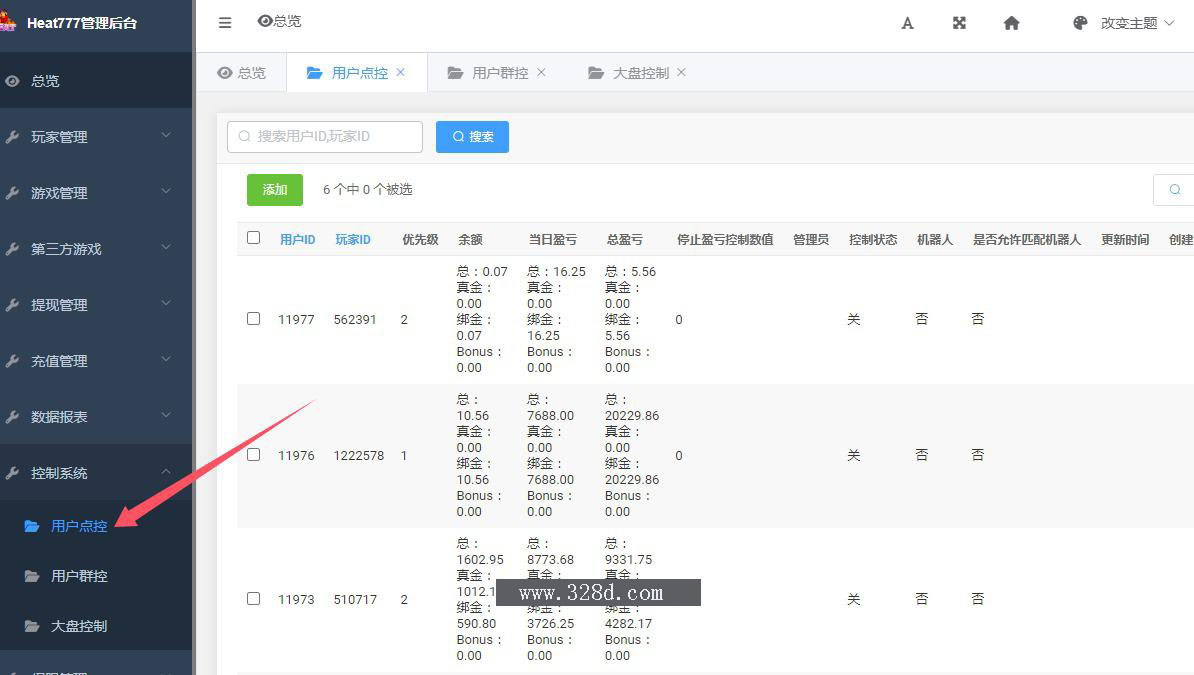
Task: Close the 用户点控 tab with X
Action: [x=401, y=72]
